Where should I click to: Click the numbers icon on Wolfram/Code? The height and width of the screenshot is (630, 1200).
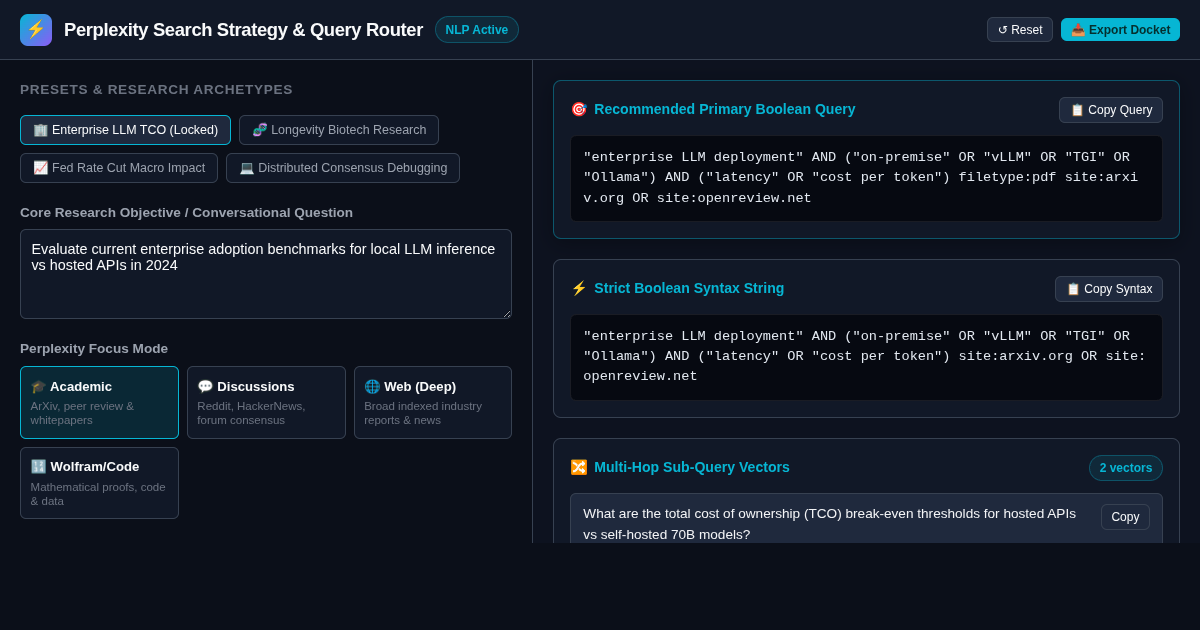[x=38, y=467]
